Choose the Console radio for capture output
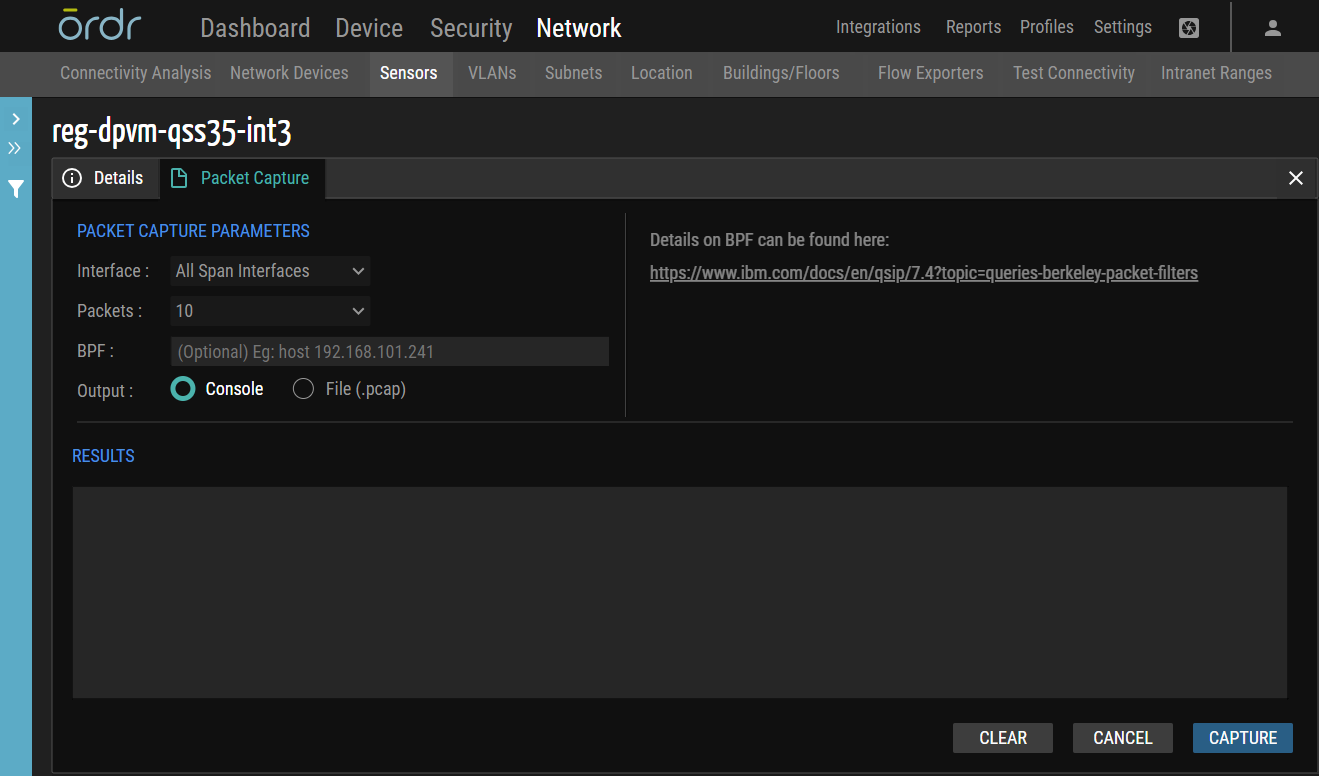 (x=182, y=388)
